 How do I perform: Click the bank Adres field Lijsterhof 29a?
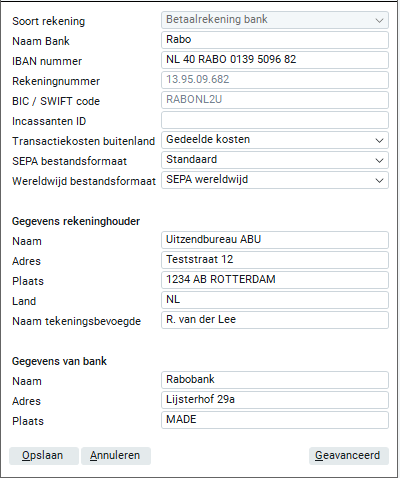tap(275, 400)
